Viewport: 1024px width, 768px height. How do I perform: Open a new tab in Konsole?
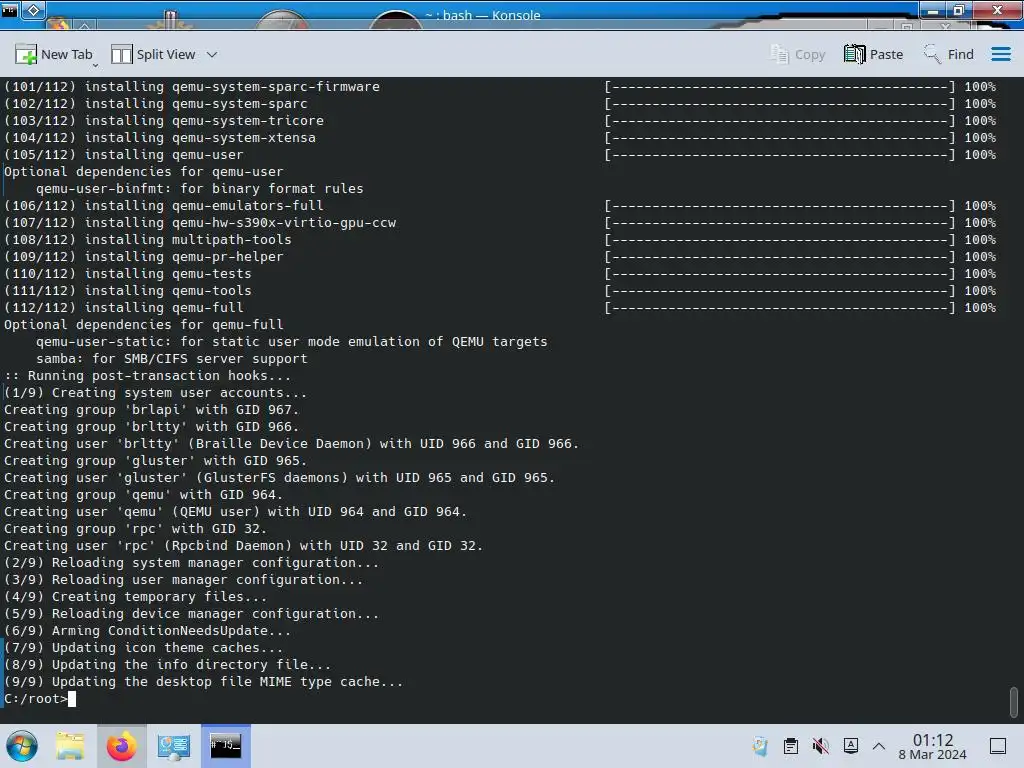point(54,55)
